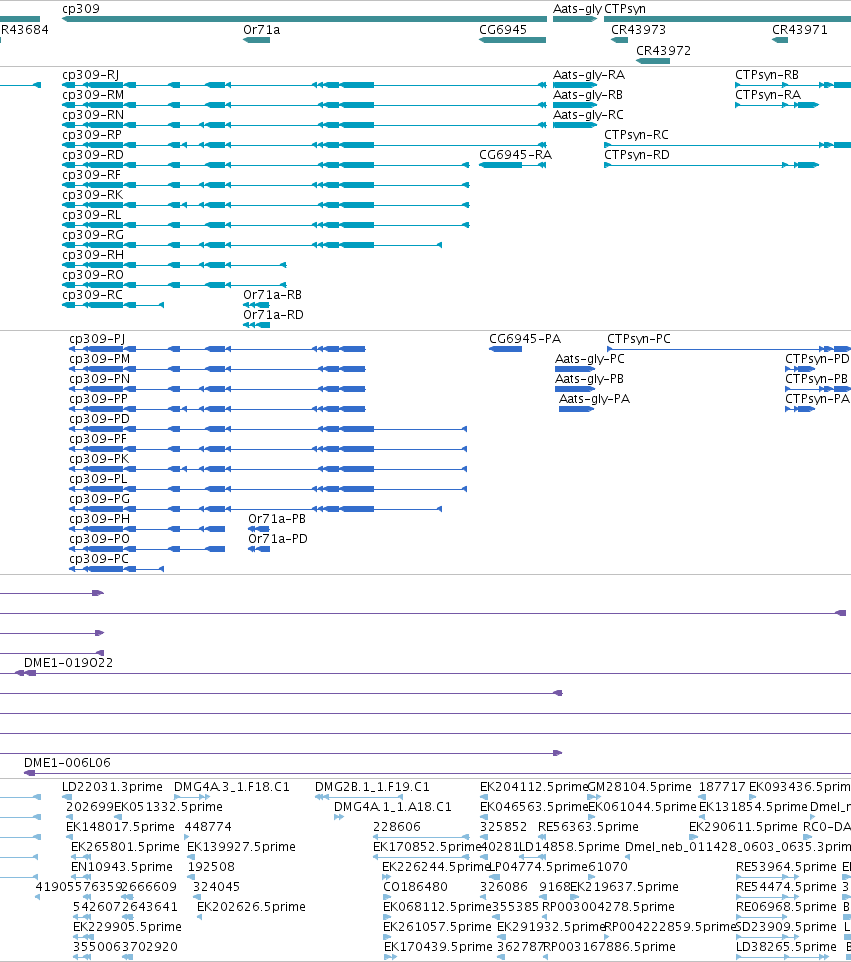
Task: Click the DME1-019022 clone feature
Action: click(433, 673)
